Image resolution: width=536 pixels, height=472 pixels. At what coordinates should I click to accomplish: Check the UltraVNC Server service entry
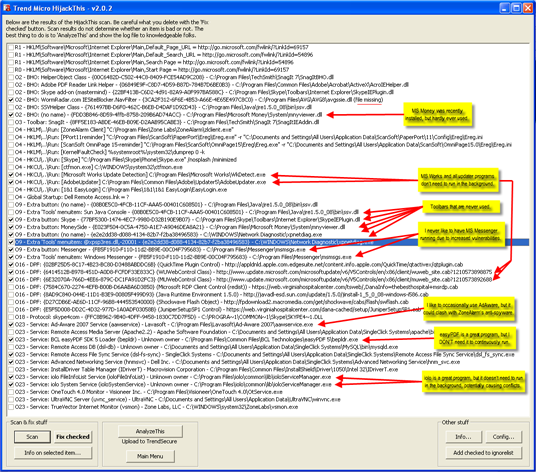tap(11, 400)
